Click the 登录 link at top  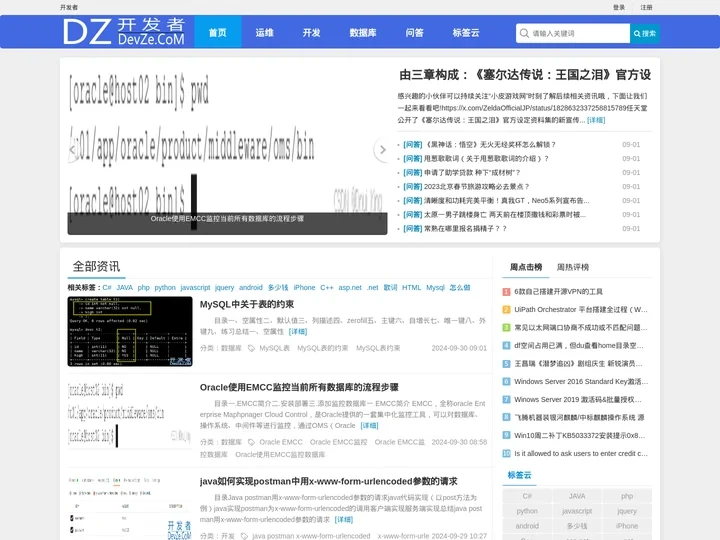point(619,7)
